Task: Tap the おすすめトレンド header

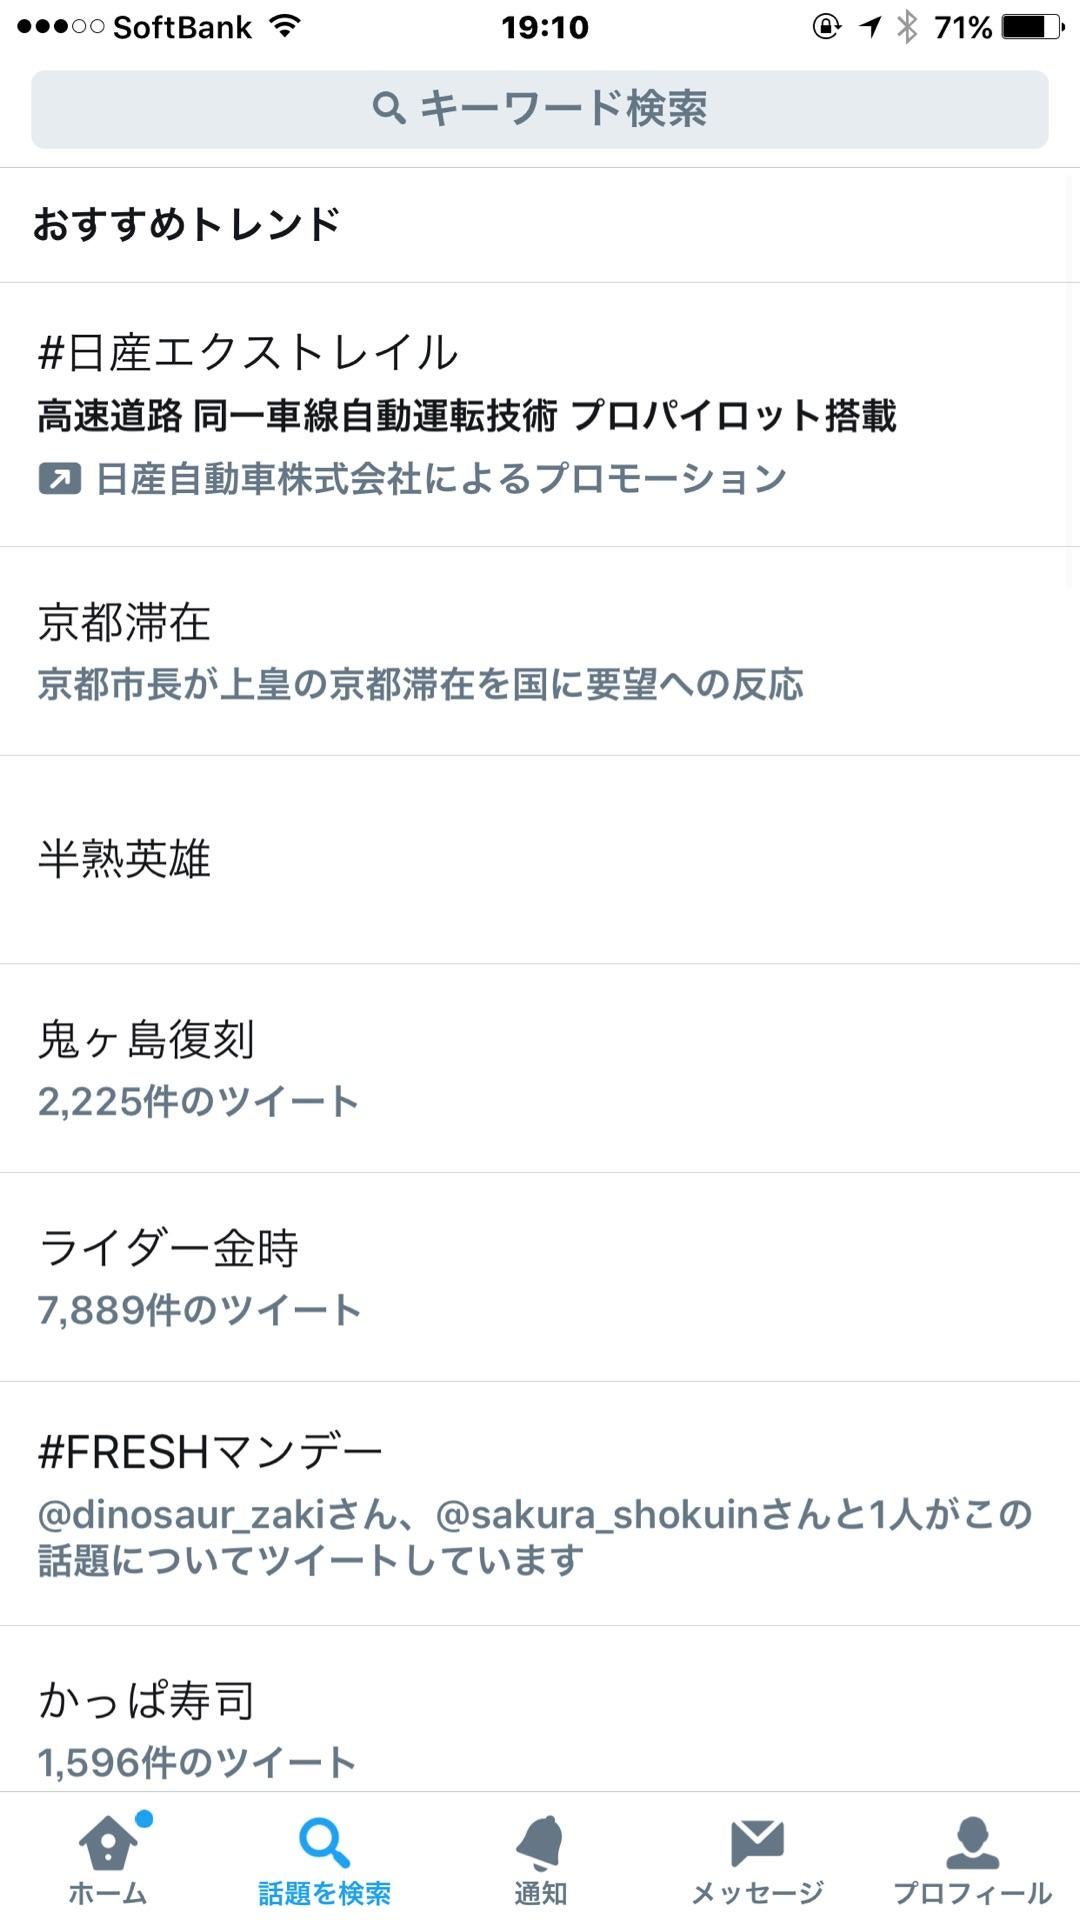Action: (x=186, y=224)
